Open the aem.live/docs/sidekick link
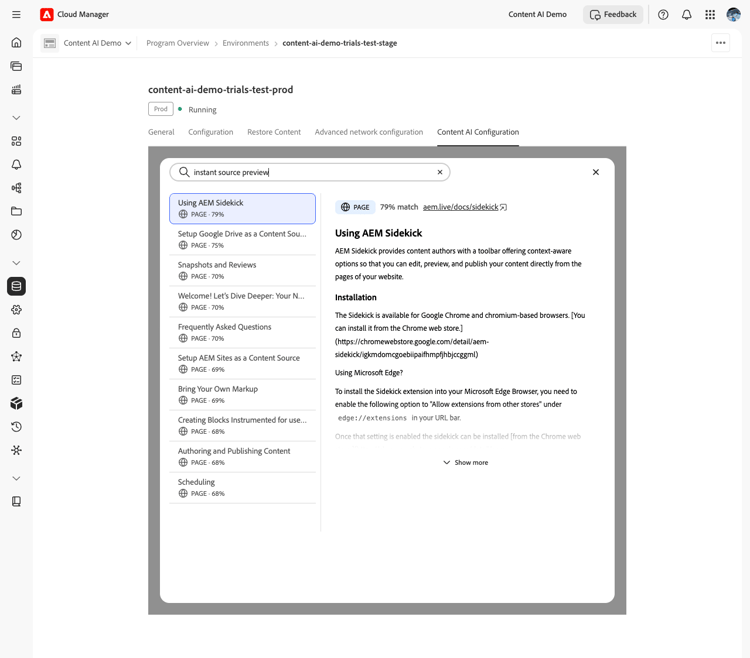The height and width of the screenshot is (658, 750). 464,207
